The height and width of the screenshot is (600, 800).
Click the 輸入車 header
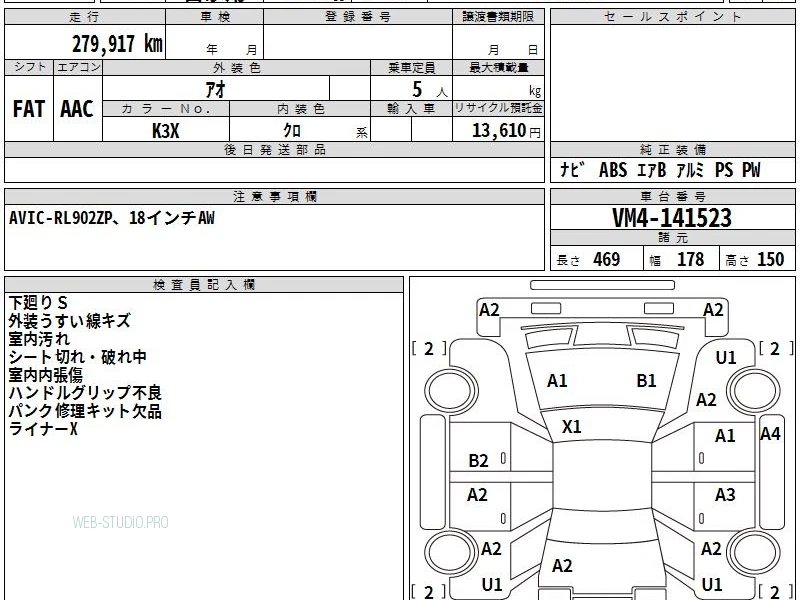pos(411,109)
